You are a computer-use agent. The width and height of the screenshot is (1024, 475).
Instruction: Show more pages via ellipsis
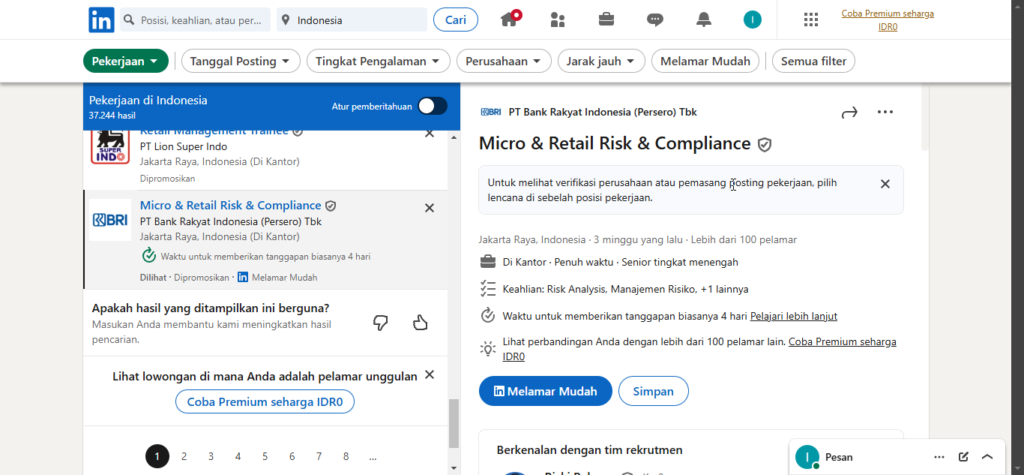(x=372, y=457)
